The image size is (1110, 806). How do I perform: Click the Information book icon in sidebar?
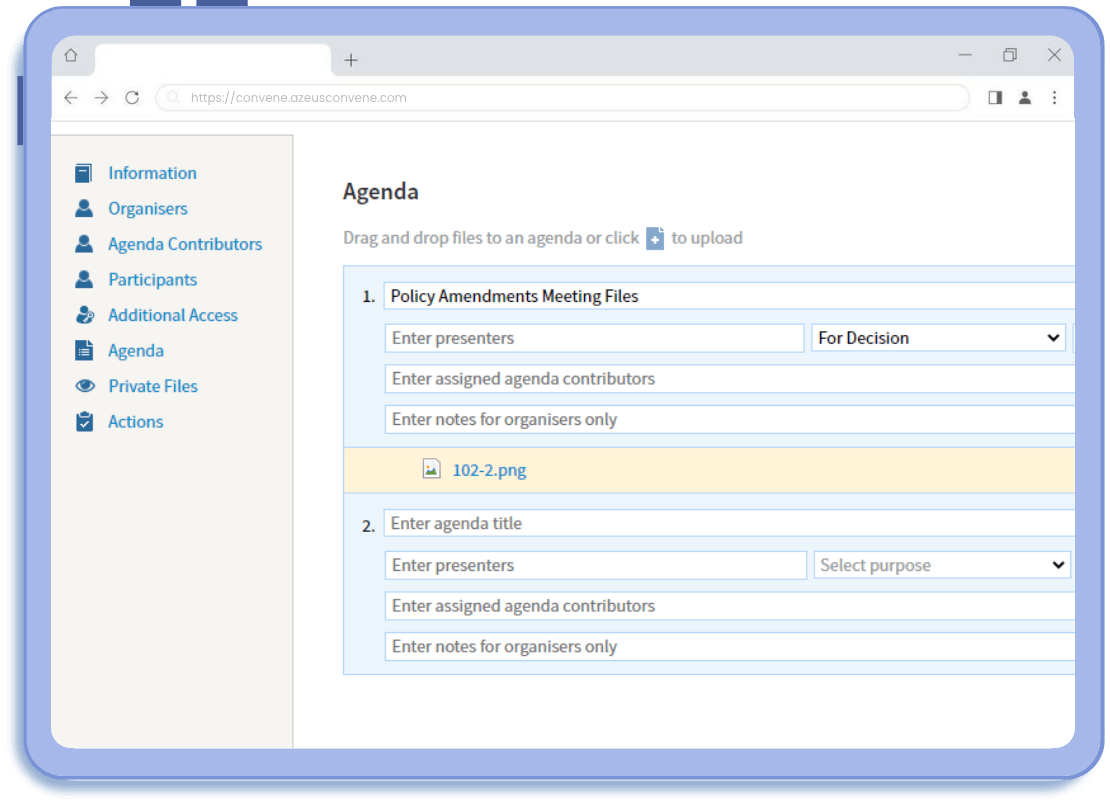click(x=84, y=173)
